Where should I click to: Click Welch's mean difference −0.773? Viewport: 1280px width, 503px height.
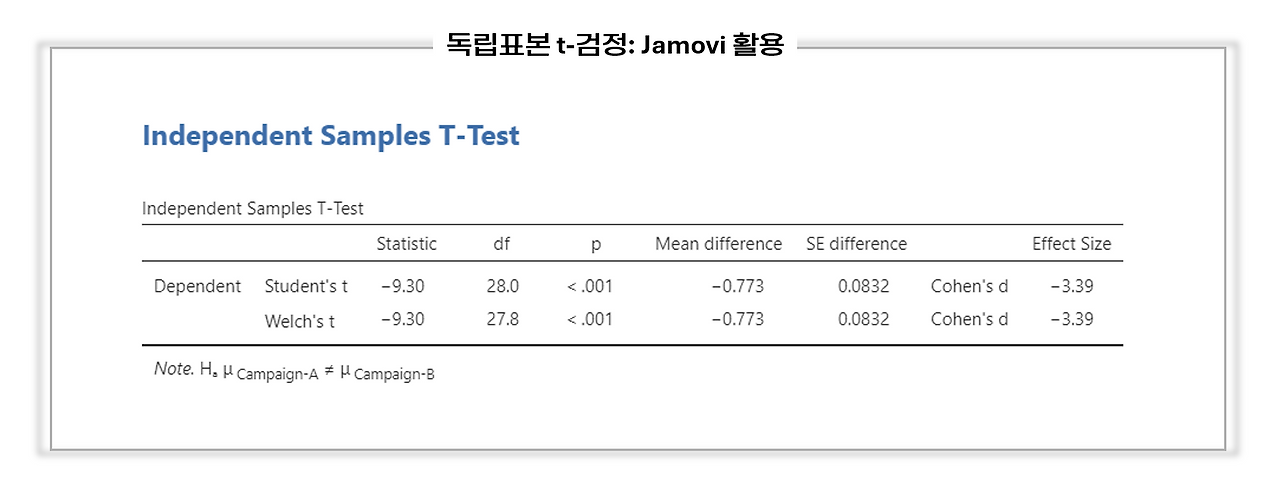738,320
